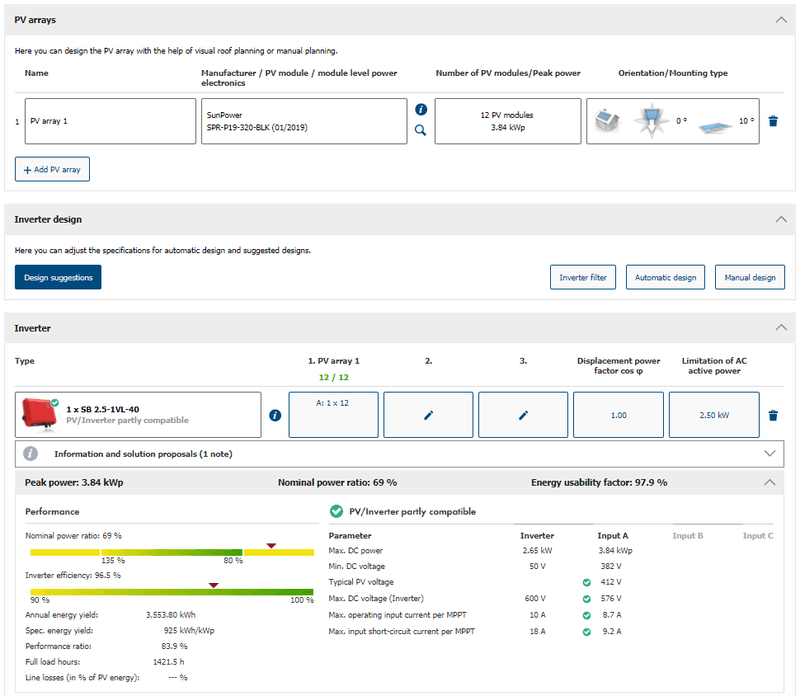Image resolution: width=800 pixels, height=696 pixels.
Task: Collapse the PV arrays section
Action: tap(781, 19)
